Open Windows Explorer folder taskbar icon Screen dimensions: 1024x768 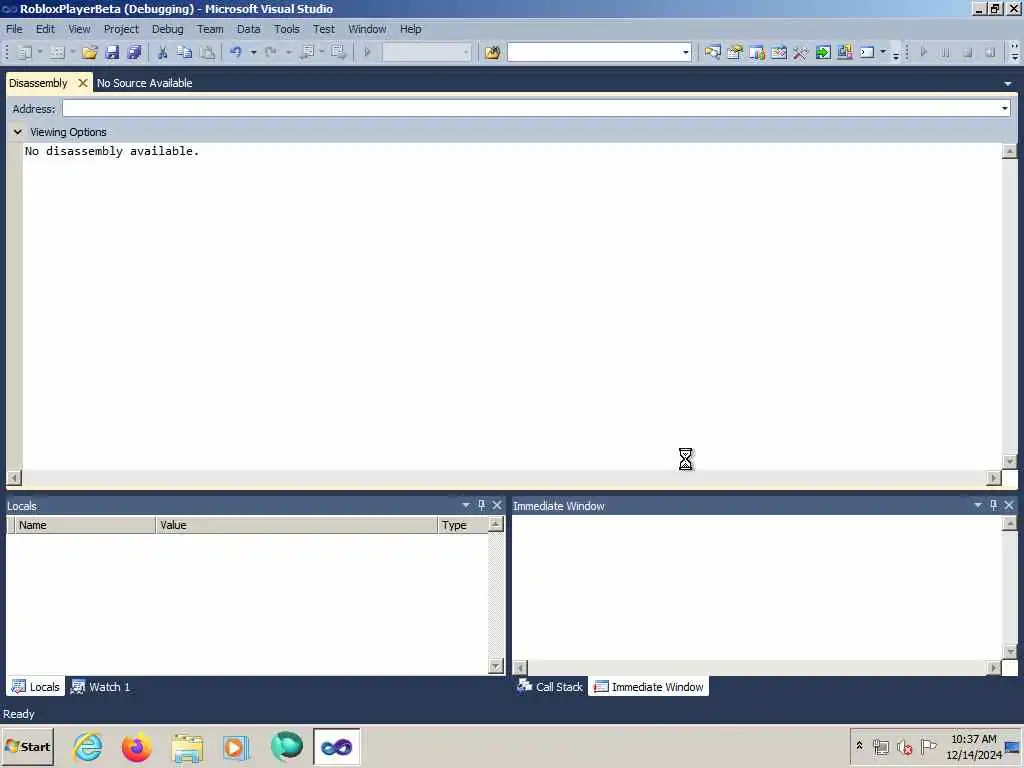(x=187, y=746)
